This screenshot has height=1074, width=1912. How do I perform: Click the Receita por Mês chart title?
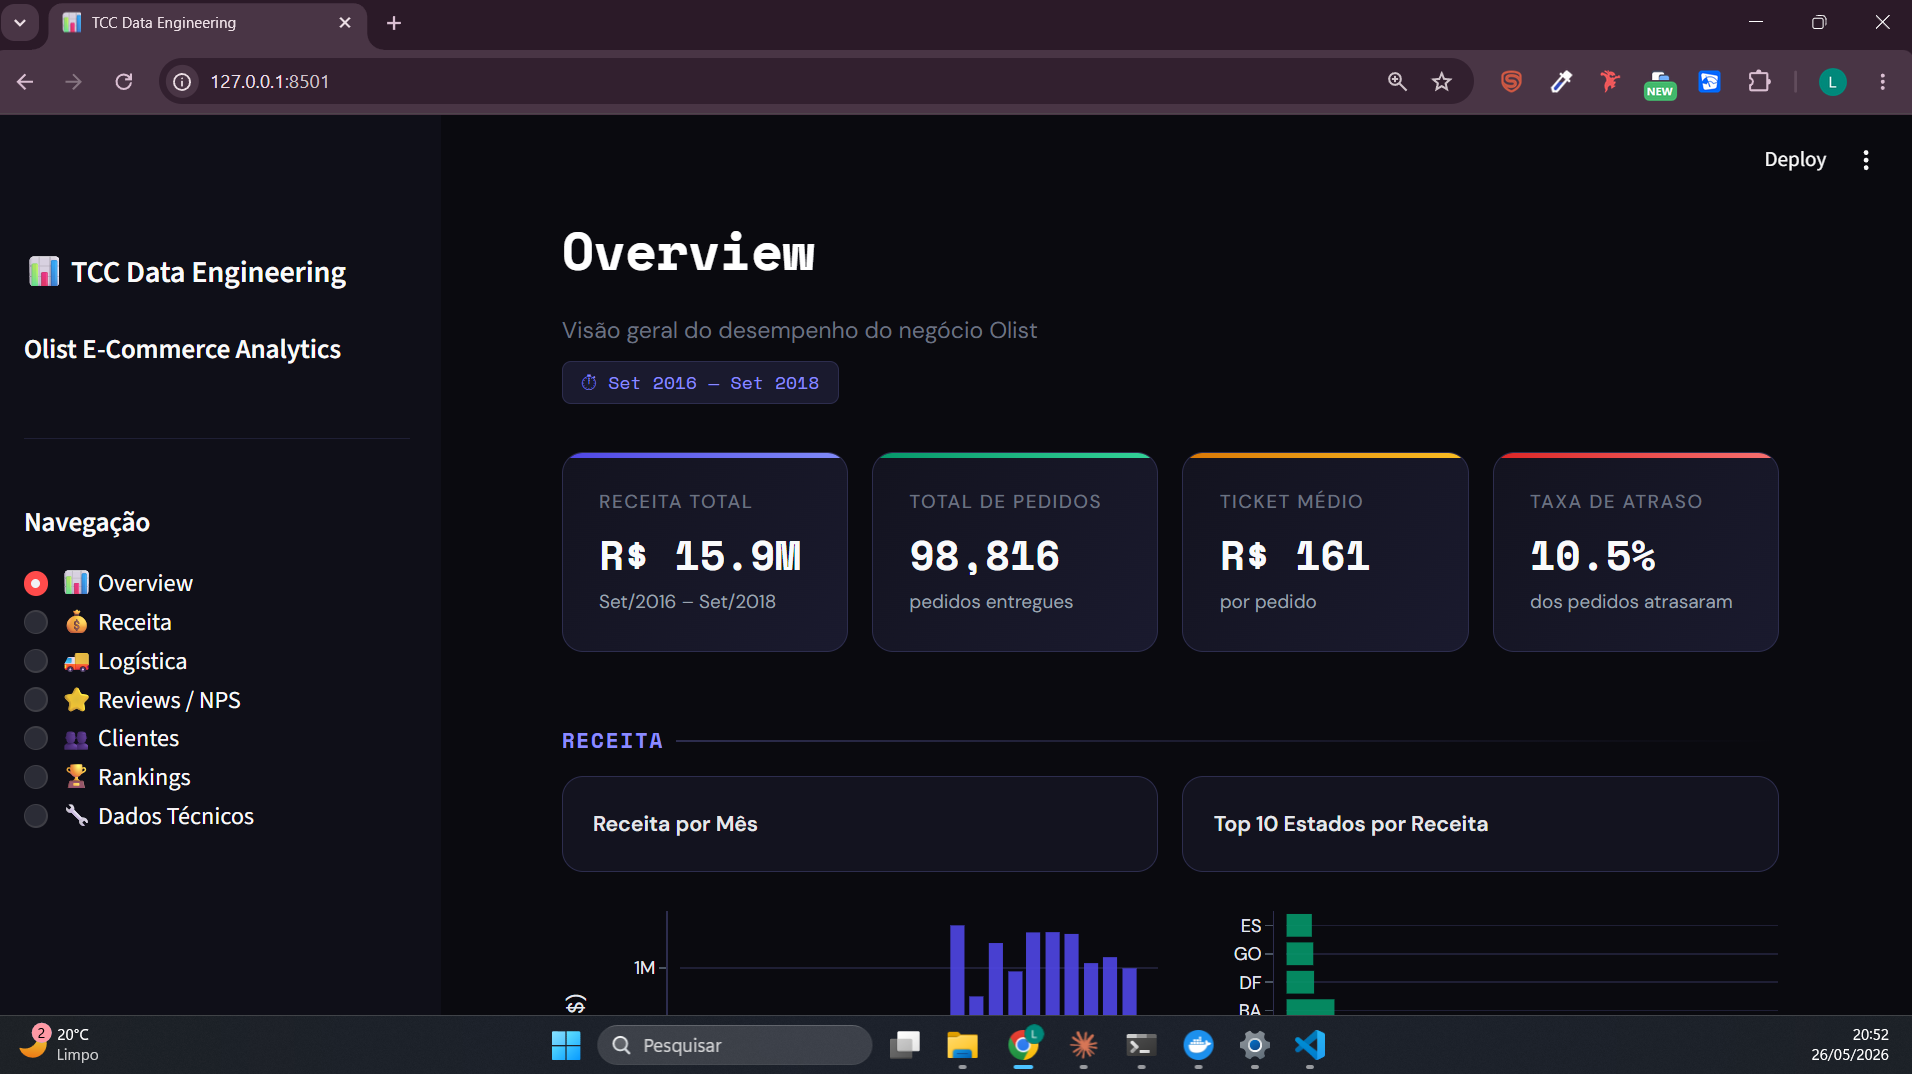coord(675,824)
